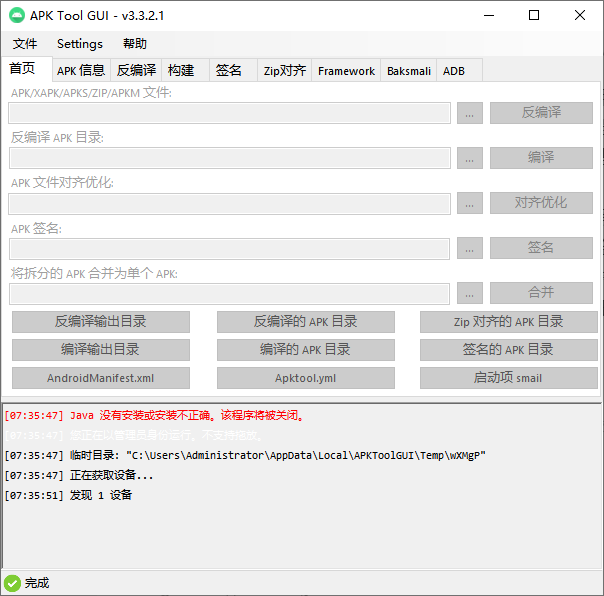Switch to the 签名 tab
Screen dimensions: 604x596
point(233,71)
